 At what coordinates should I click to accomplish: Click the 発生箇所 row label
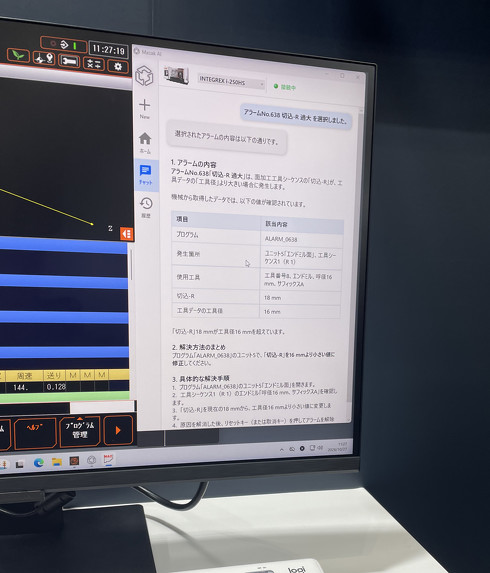(188, 253)
